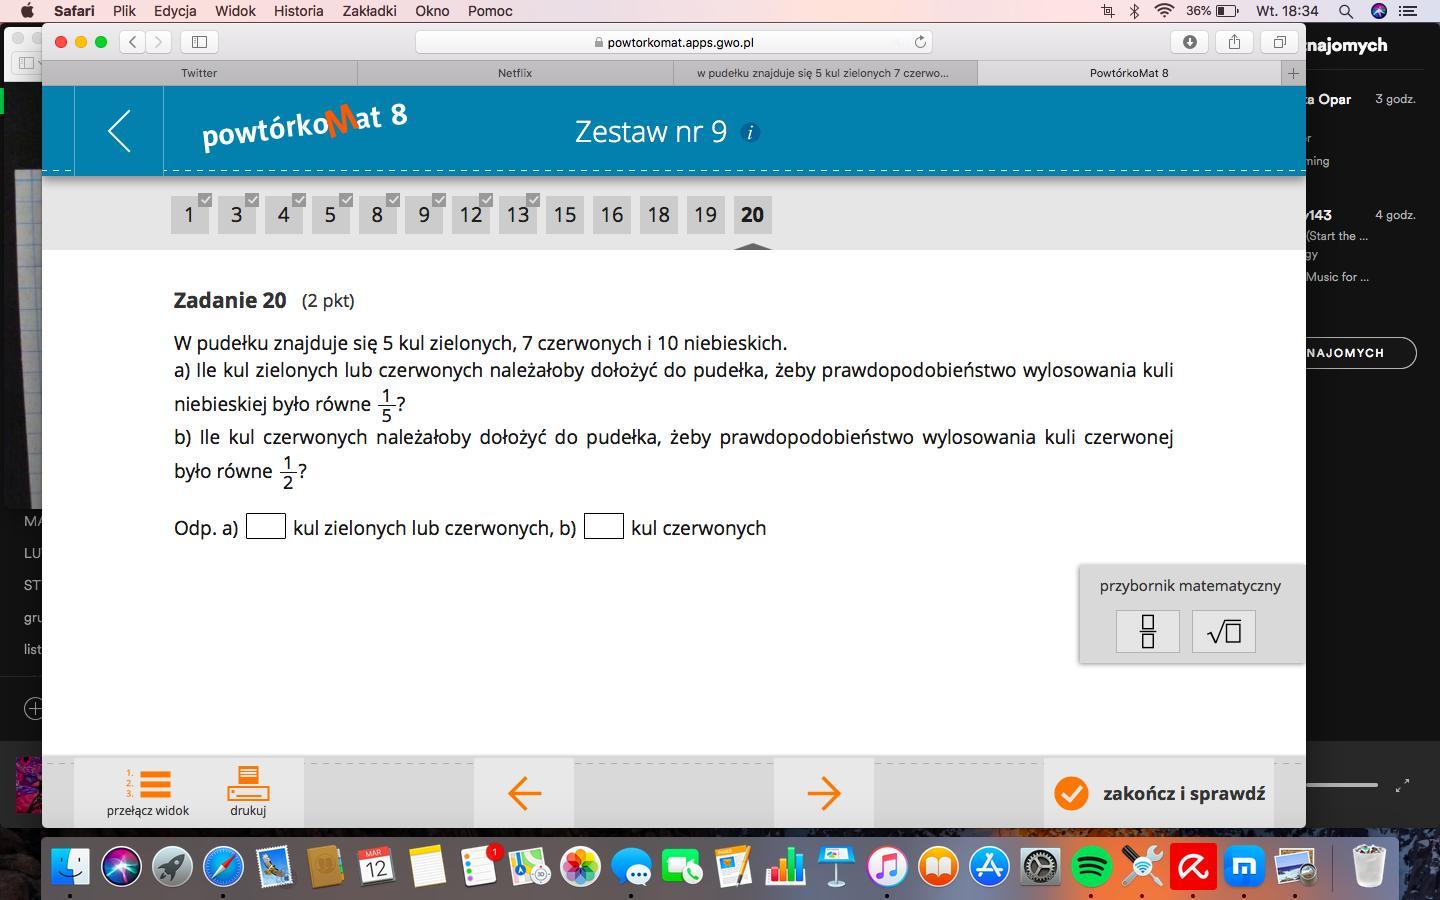This screenshot has height=900, width=1440.
Task: Click the przełącz widok list icon
Action: point(148,783)
